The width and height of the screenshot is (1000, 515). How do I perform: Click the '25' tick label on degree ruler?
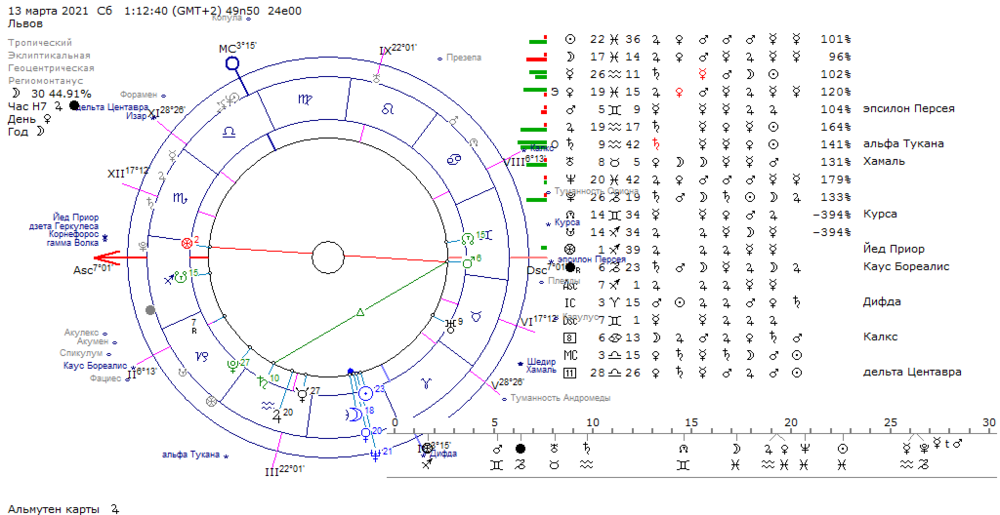pyautogui.click(x=890, y=423)
